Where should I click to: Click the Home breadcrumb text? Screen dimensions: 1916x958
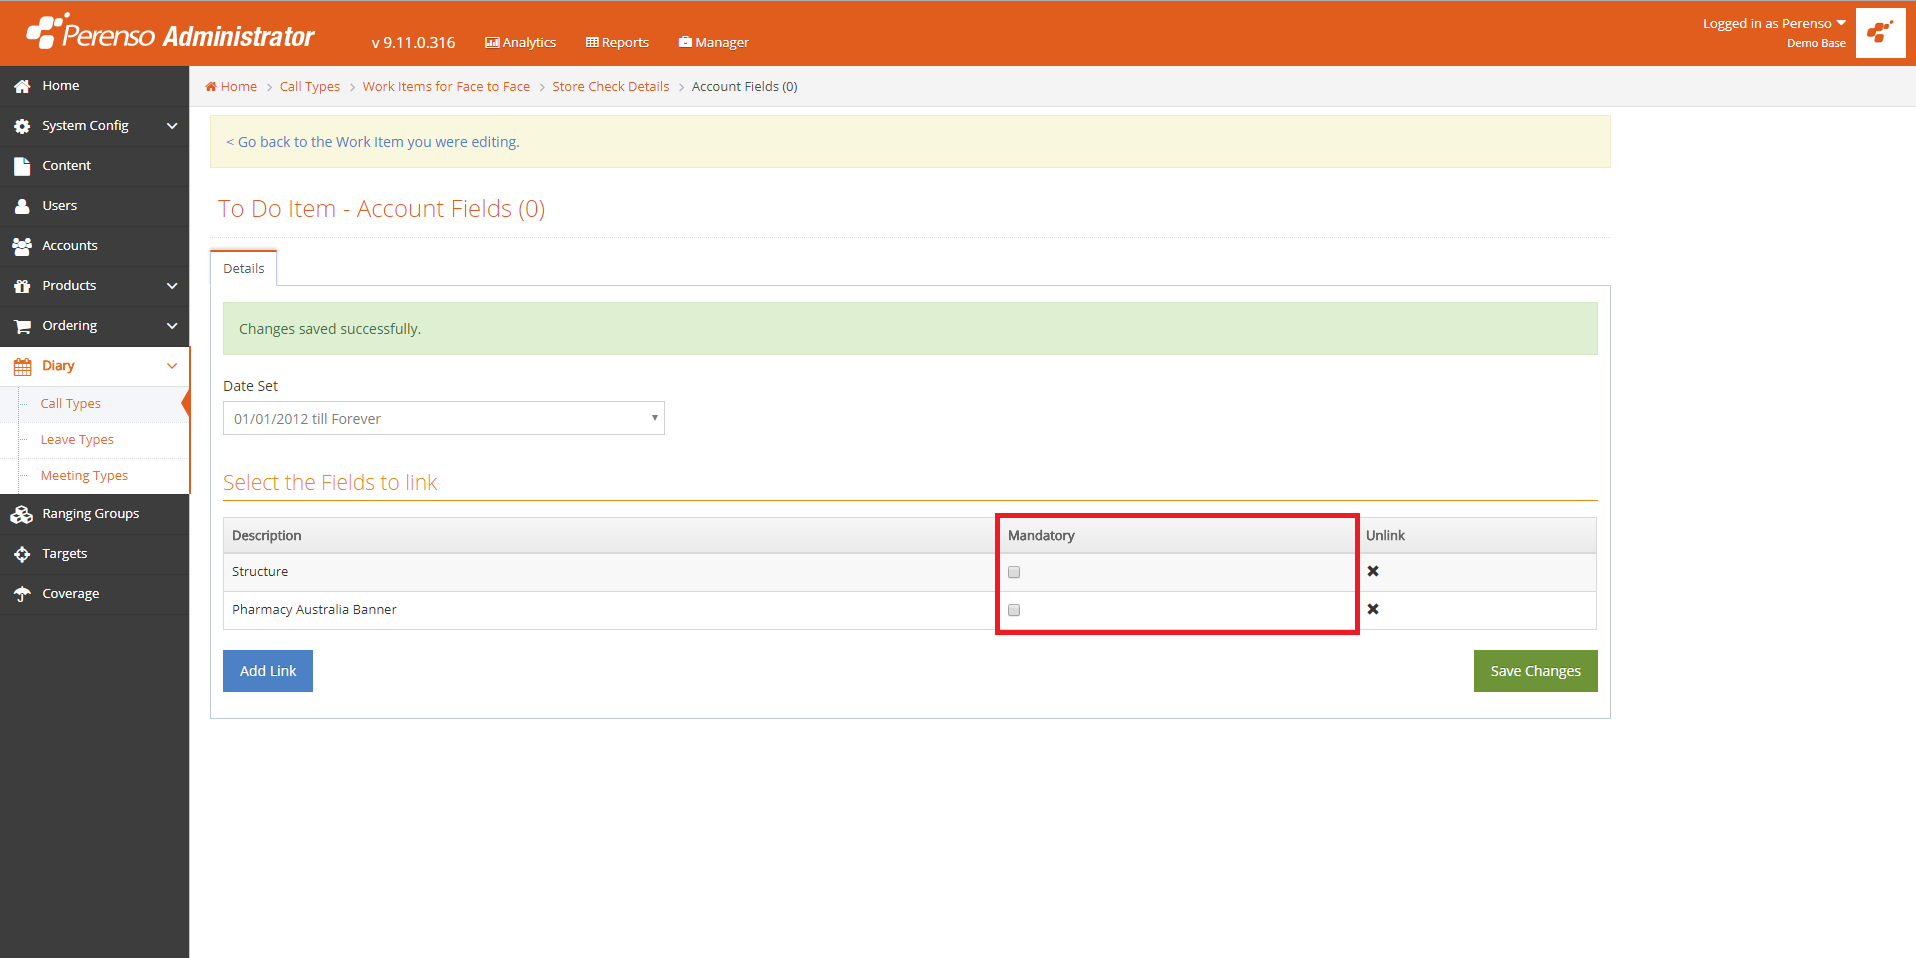pos(239,87)
